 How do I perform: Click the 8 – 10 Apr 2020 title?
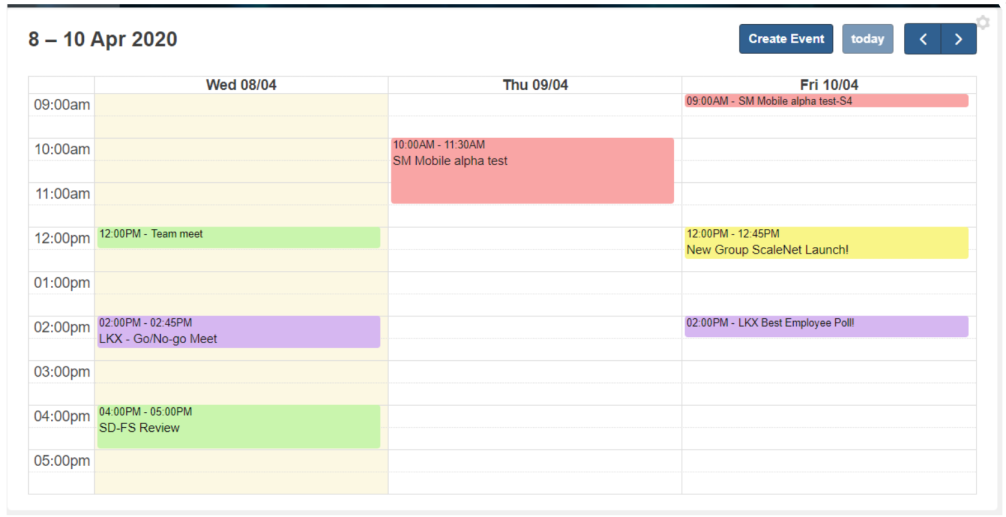pos(103,40)
